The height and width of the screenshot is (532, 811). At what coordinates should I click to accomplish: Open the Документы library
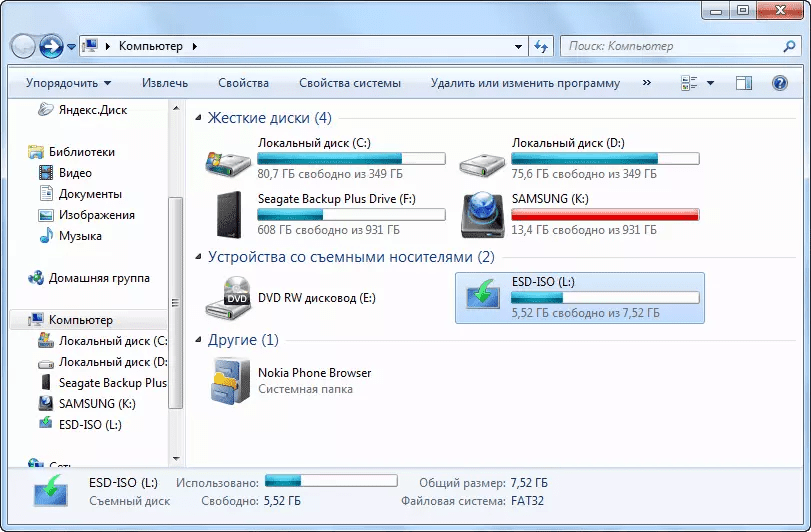pyautogui.click(x=80, y=194)
